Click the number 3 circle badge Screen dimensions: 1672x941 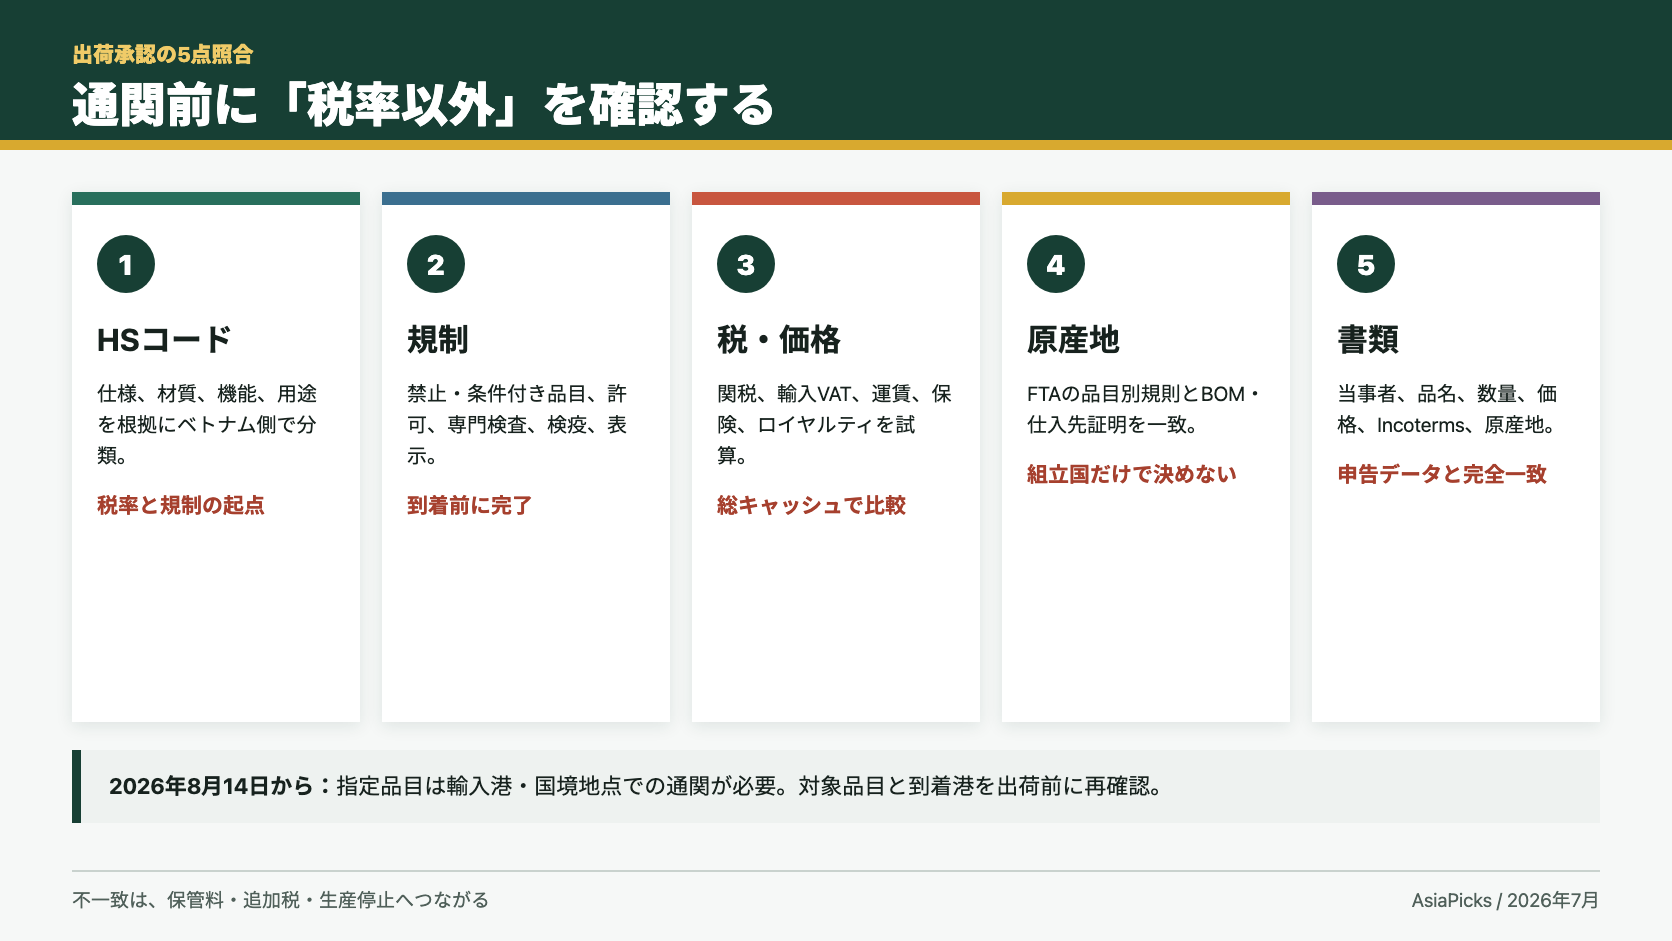point(746,264)
